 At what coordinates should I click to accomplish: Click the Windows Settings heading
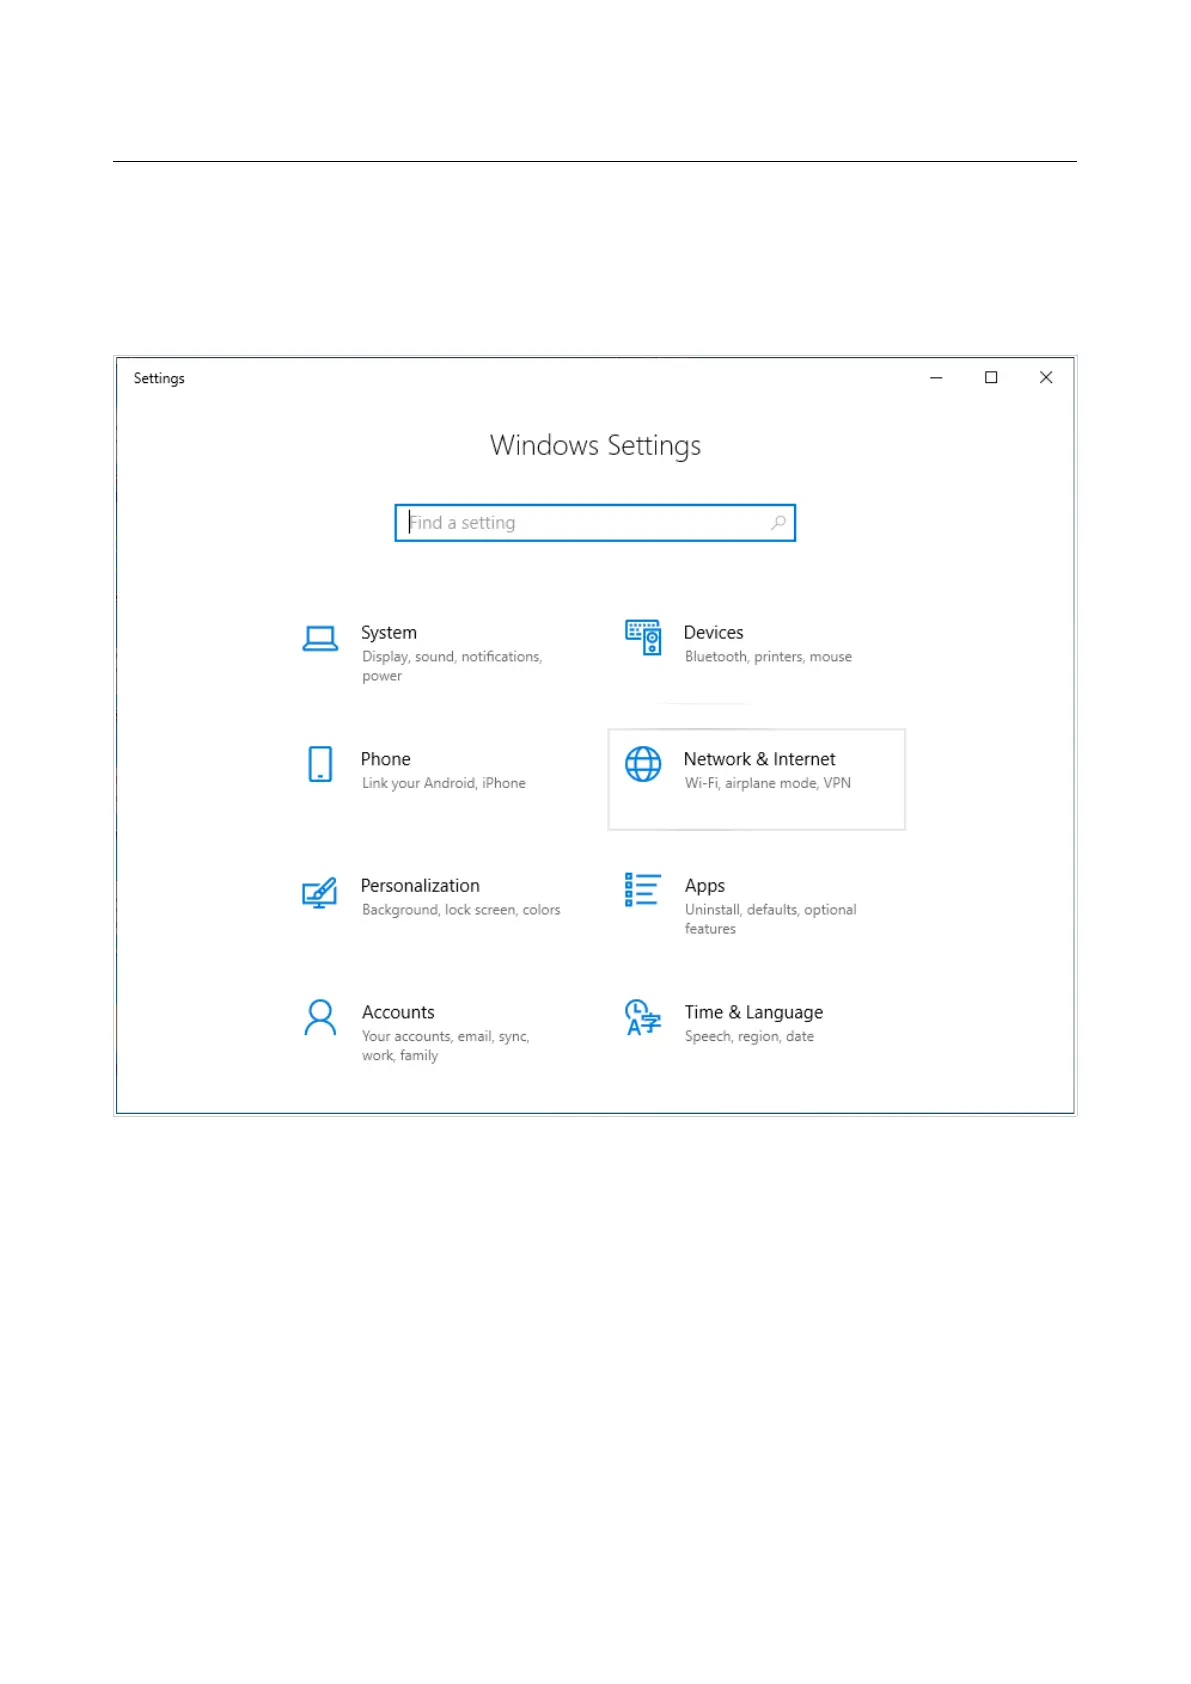595,446
